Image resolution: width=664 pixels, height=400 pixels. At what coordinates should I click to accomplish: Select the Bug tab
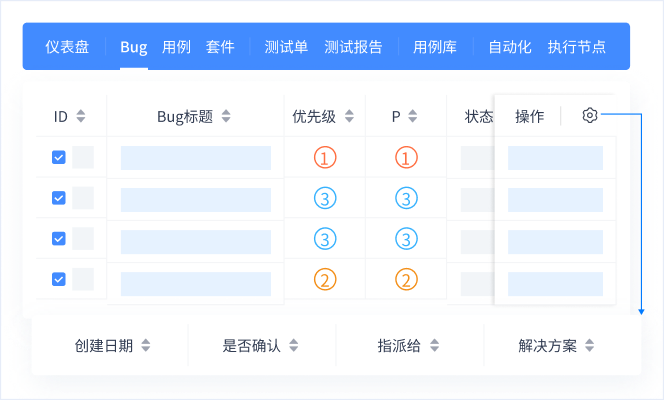pyautogui.click(x=134, y=47)
